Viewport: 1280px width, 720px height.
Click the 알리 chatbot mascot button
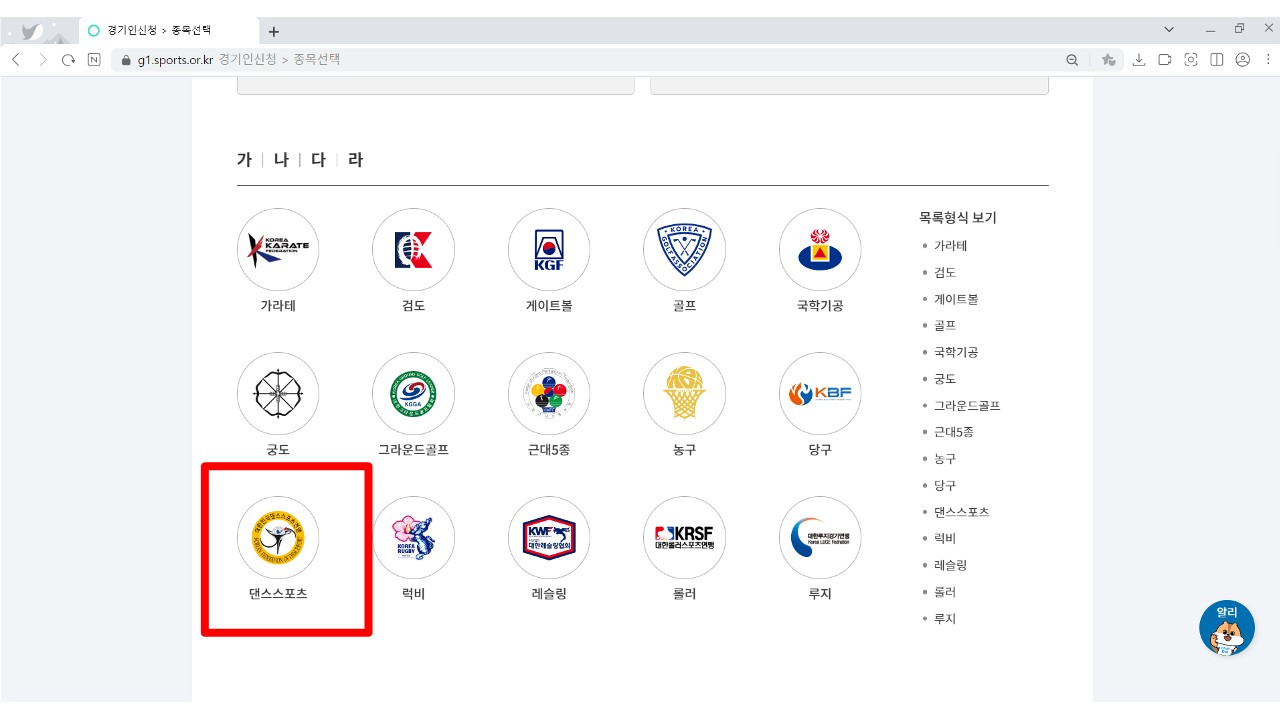1226,629
